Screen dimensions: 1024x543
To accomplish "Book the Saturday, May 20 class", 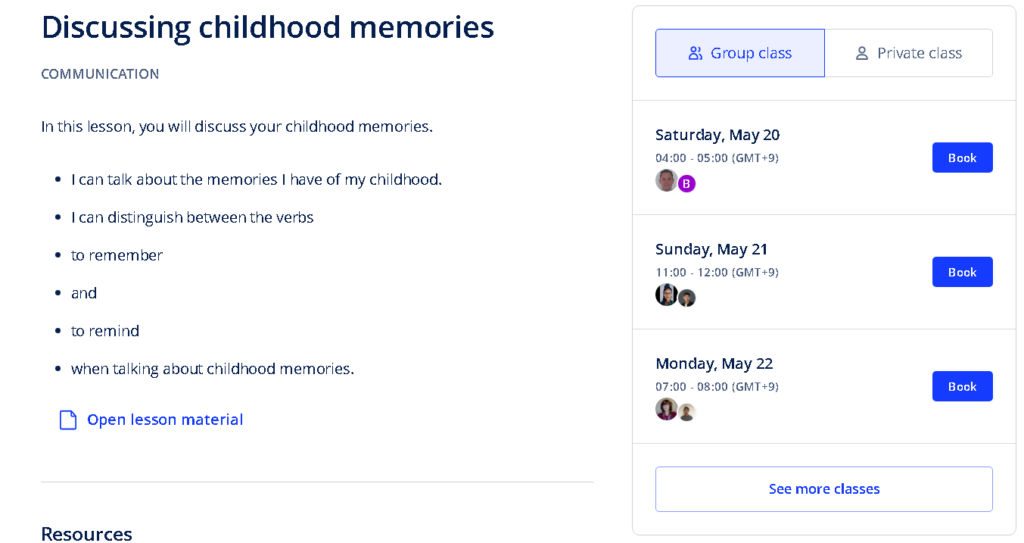I will tap(962, 157).
